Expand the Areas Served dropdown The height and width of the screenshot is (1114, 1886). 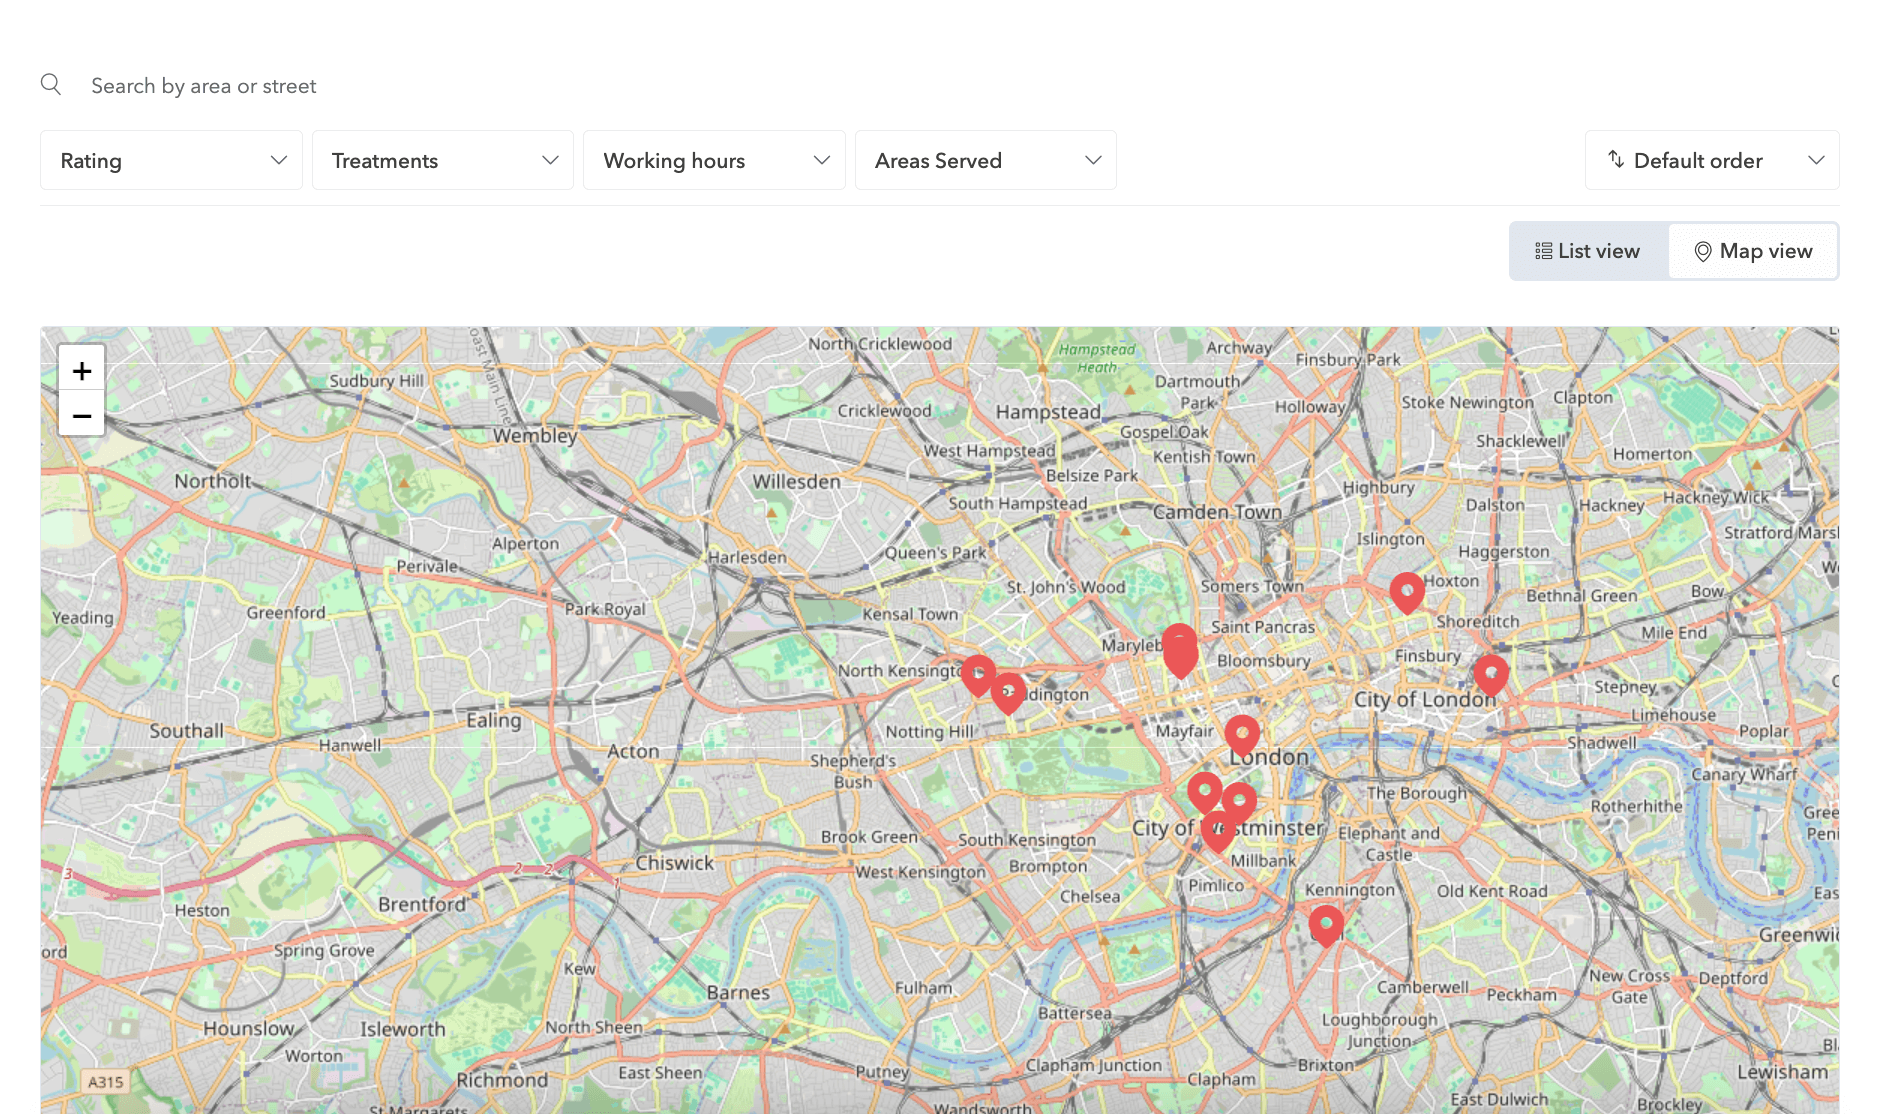click(986, 160)
